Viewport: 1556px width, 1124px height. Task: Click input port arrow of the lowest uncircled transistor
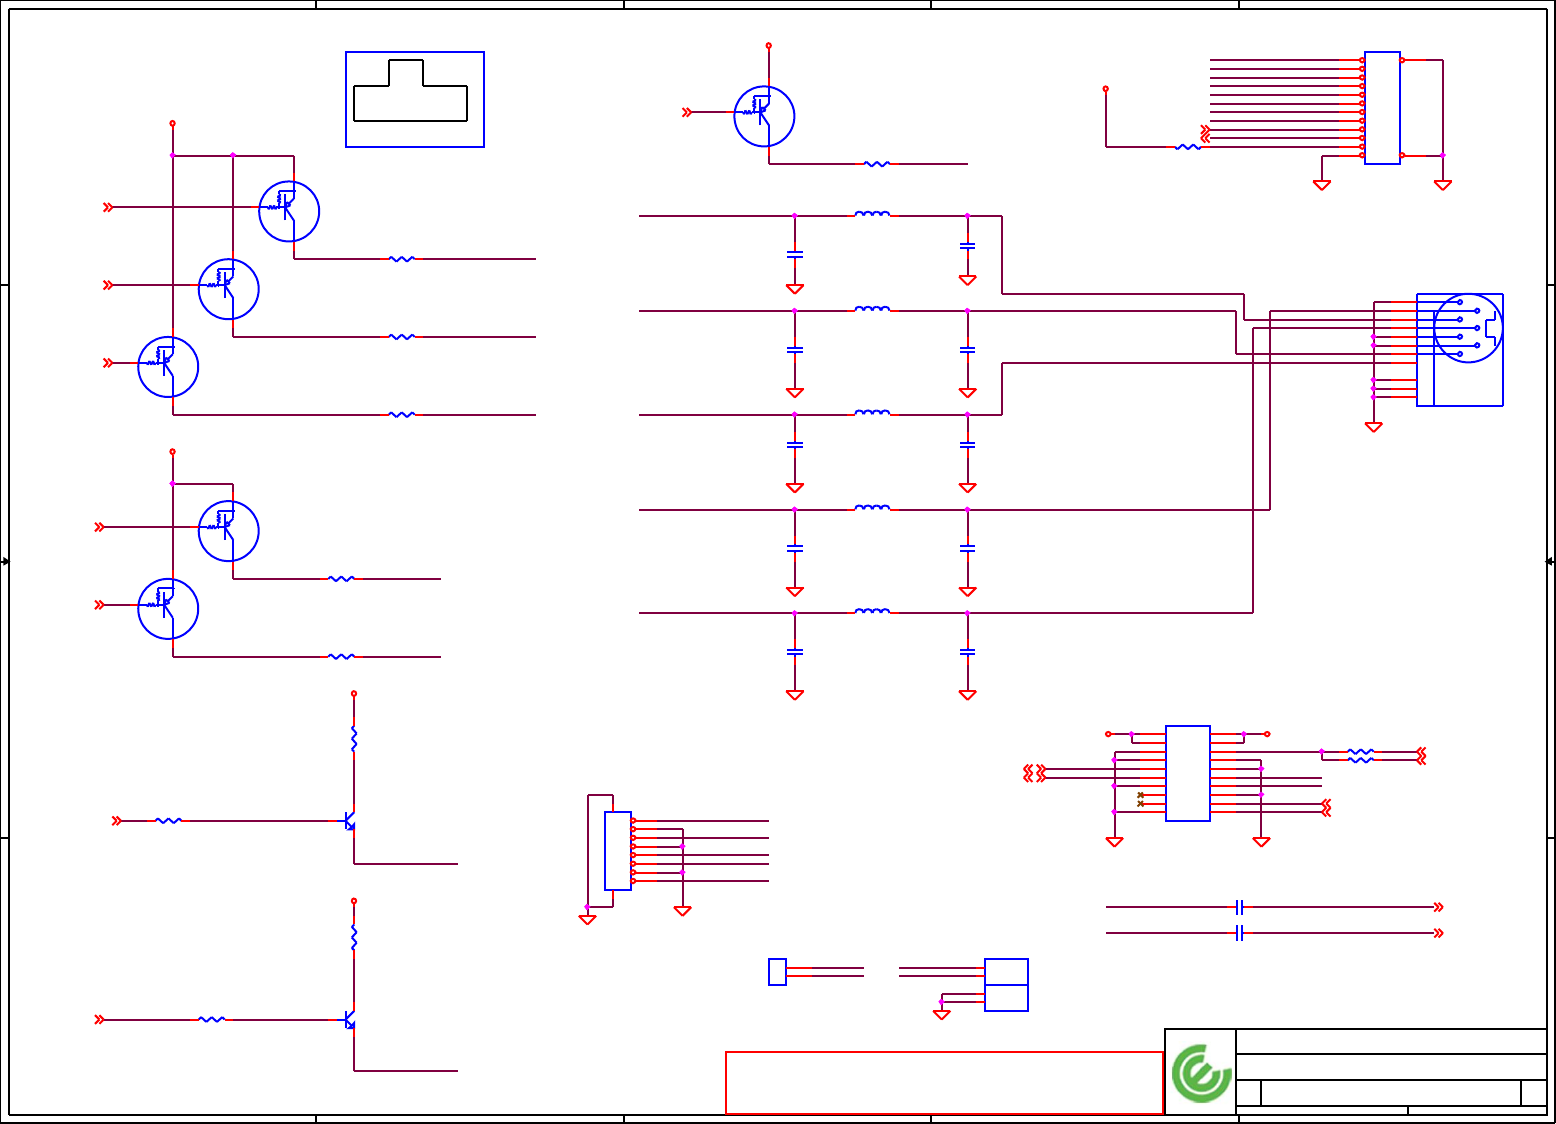(99, 1020)
